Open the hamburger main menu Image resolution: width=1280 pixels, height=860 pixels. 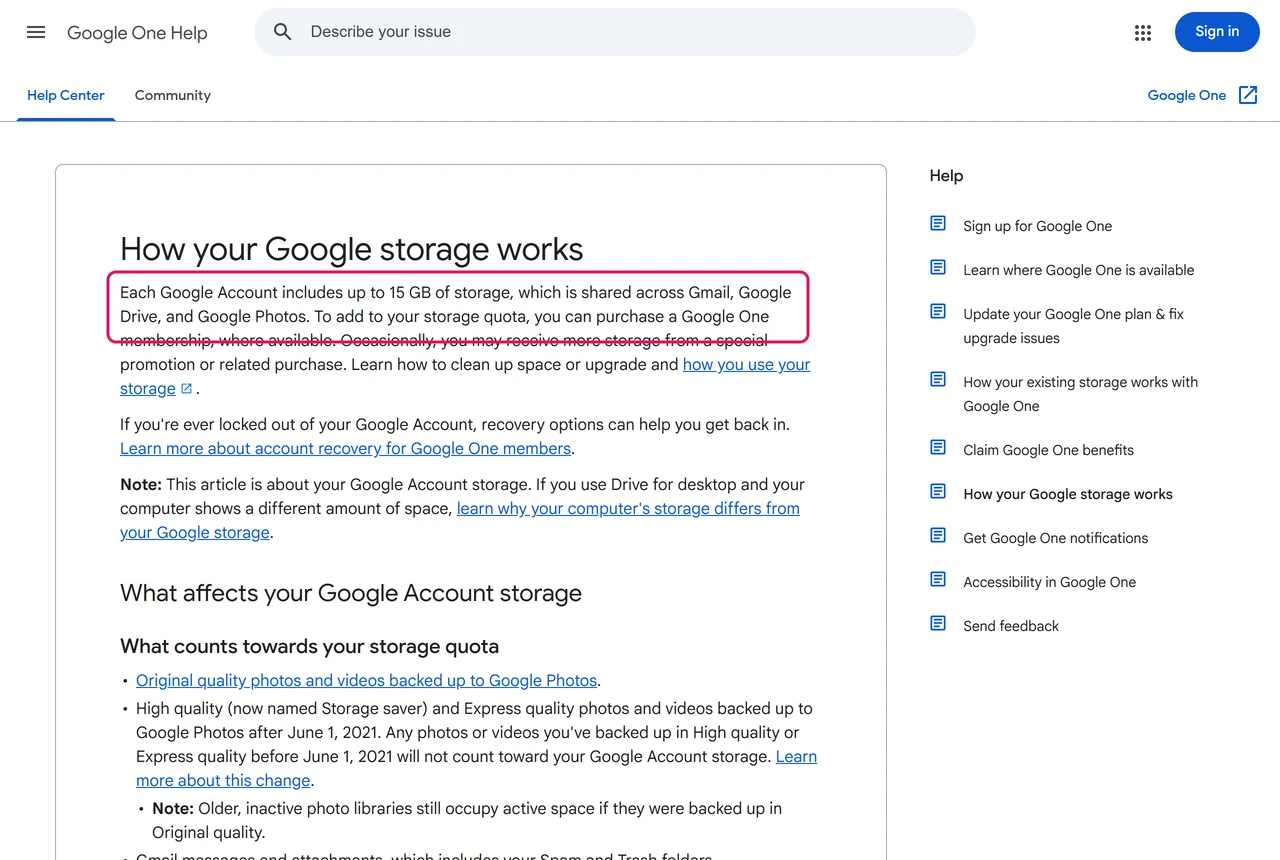[36, 32]
